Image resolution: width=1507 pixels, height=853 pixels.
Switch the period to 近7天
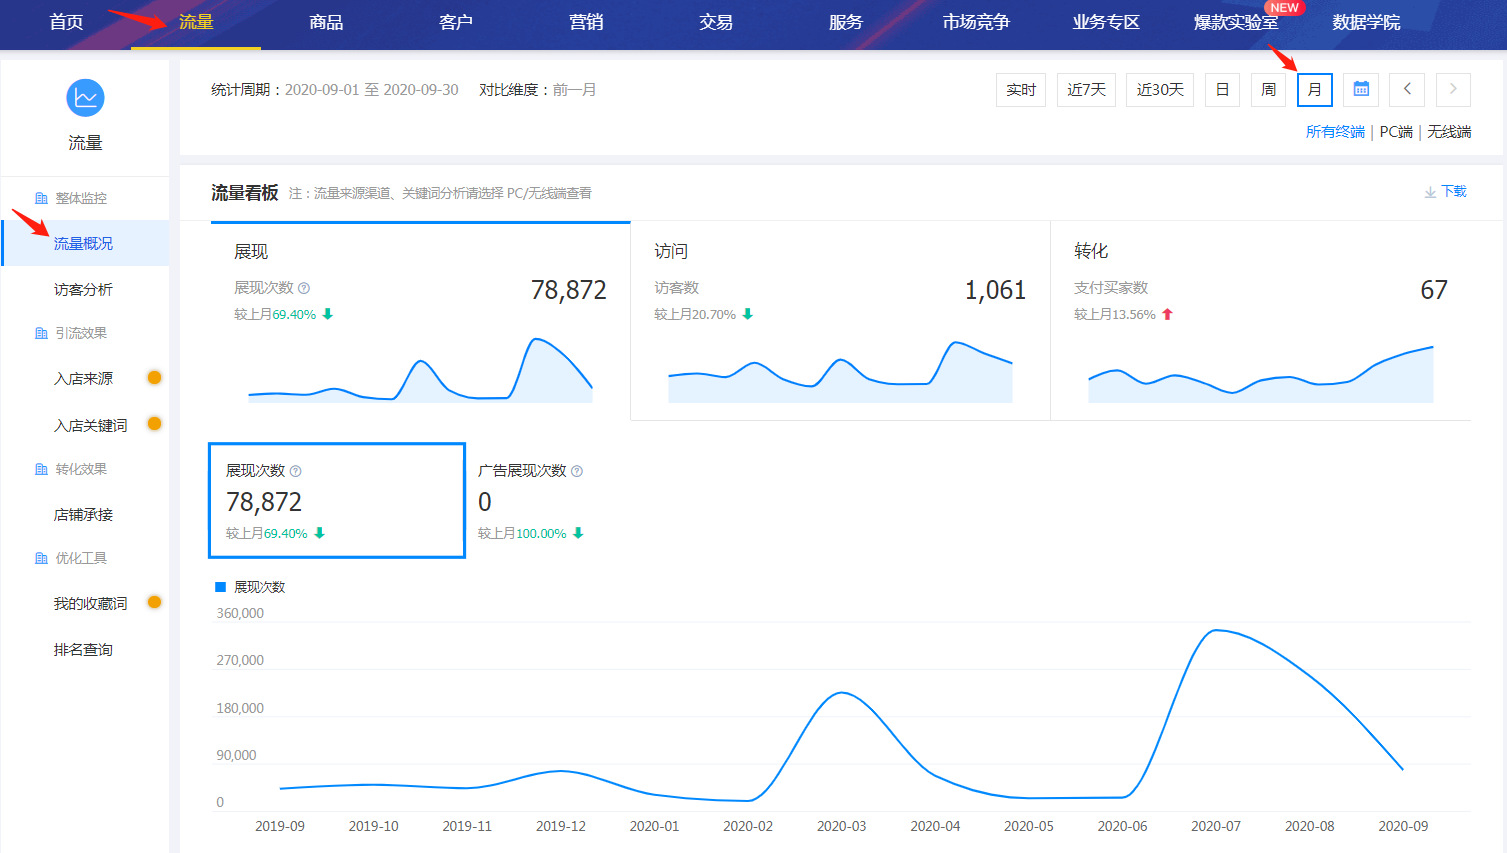[1086, 90]
